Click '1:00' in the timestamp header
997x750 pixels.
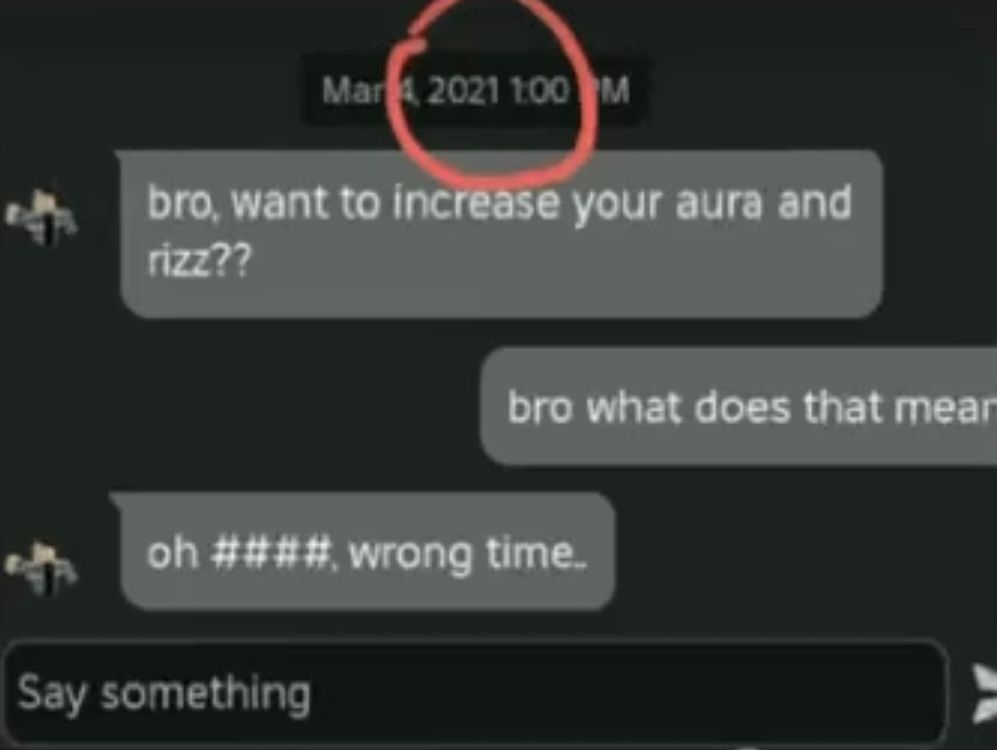click(x=540, y=90)
